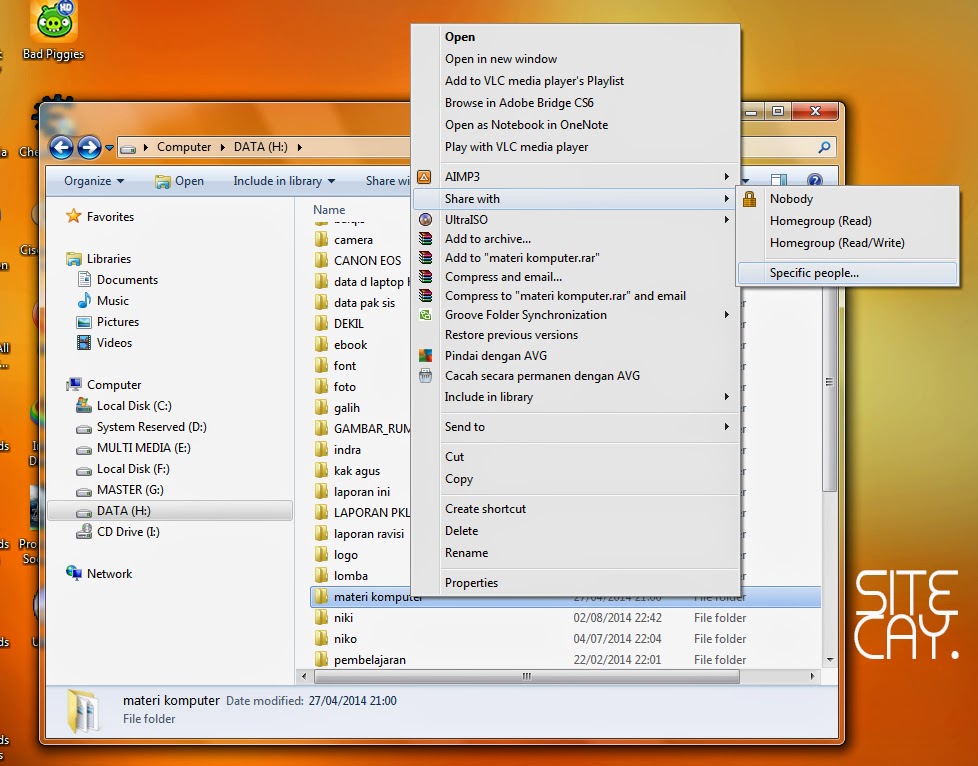The image size is (978, 766).
Task: Select DATA (H:) in navigation pane
Action: [170, 511]
